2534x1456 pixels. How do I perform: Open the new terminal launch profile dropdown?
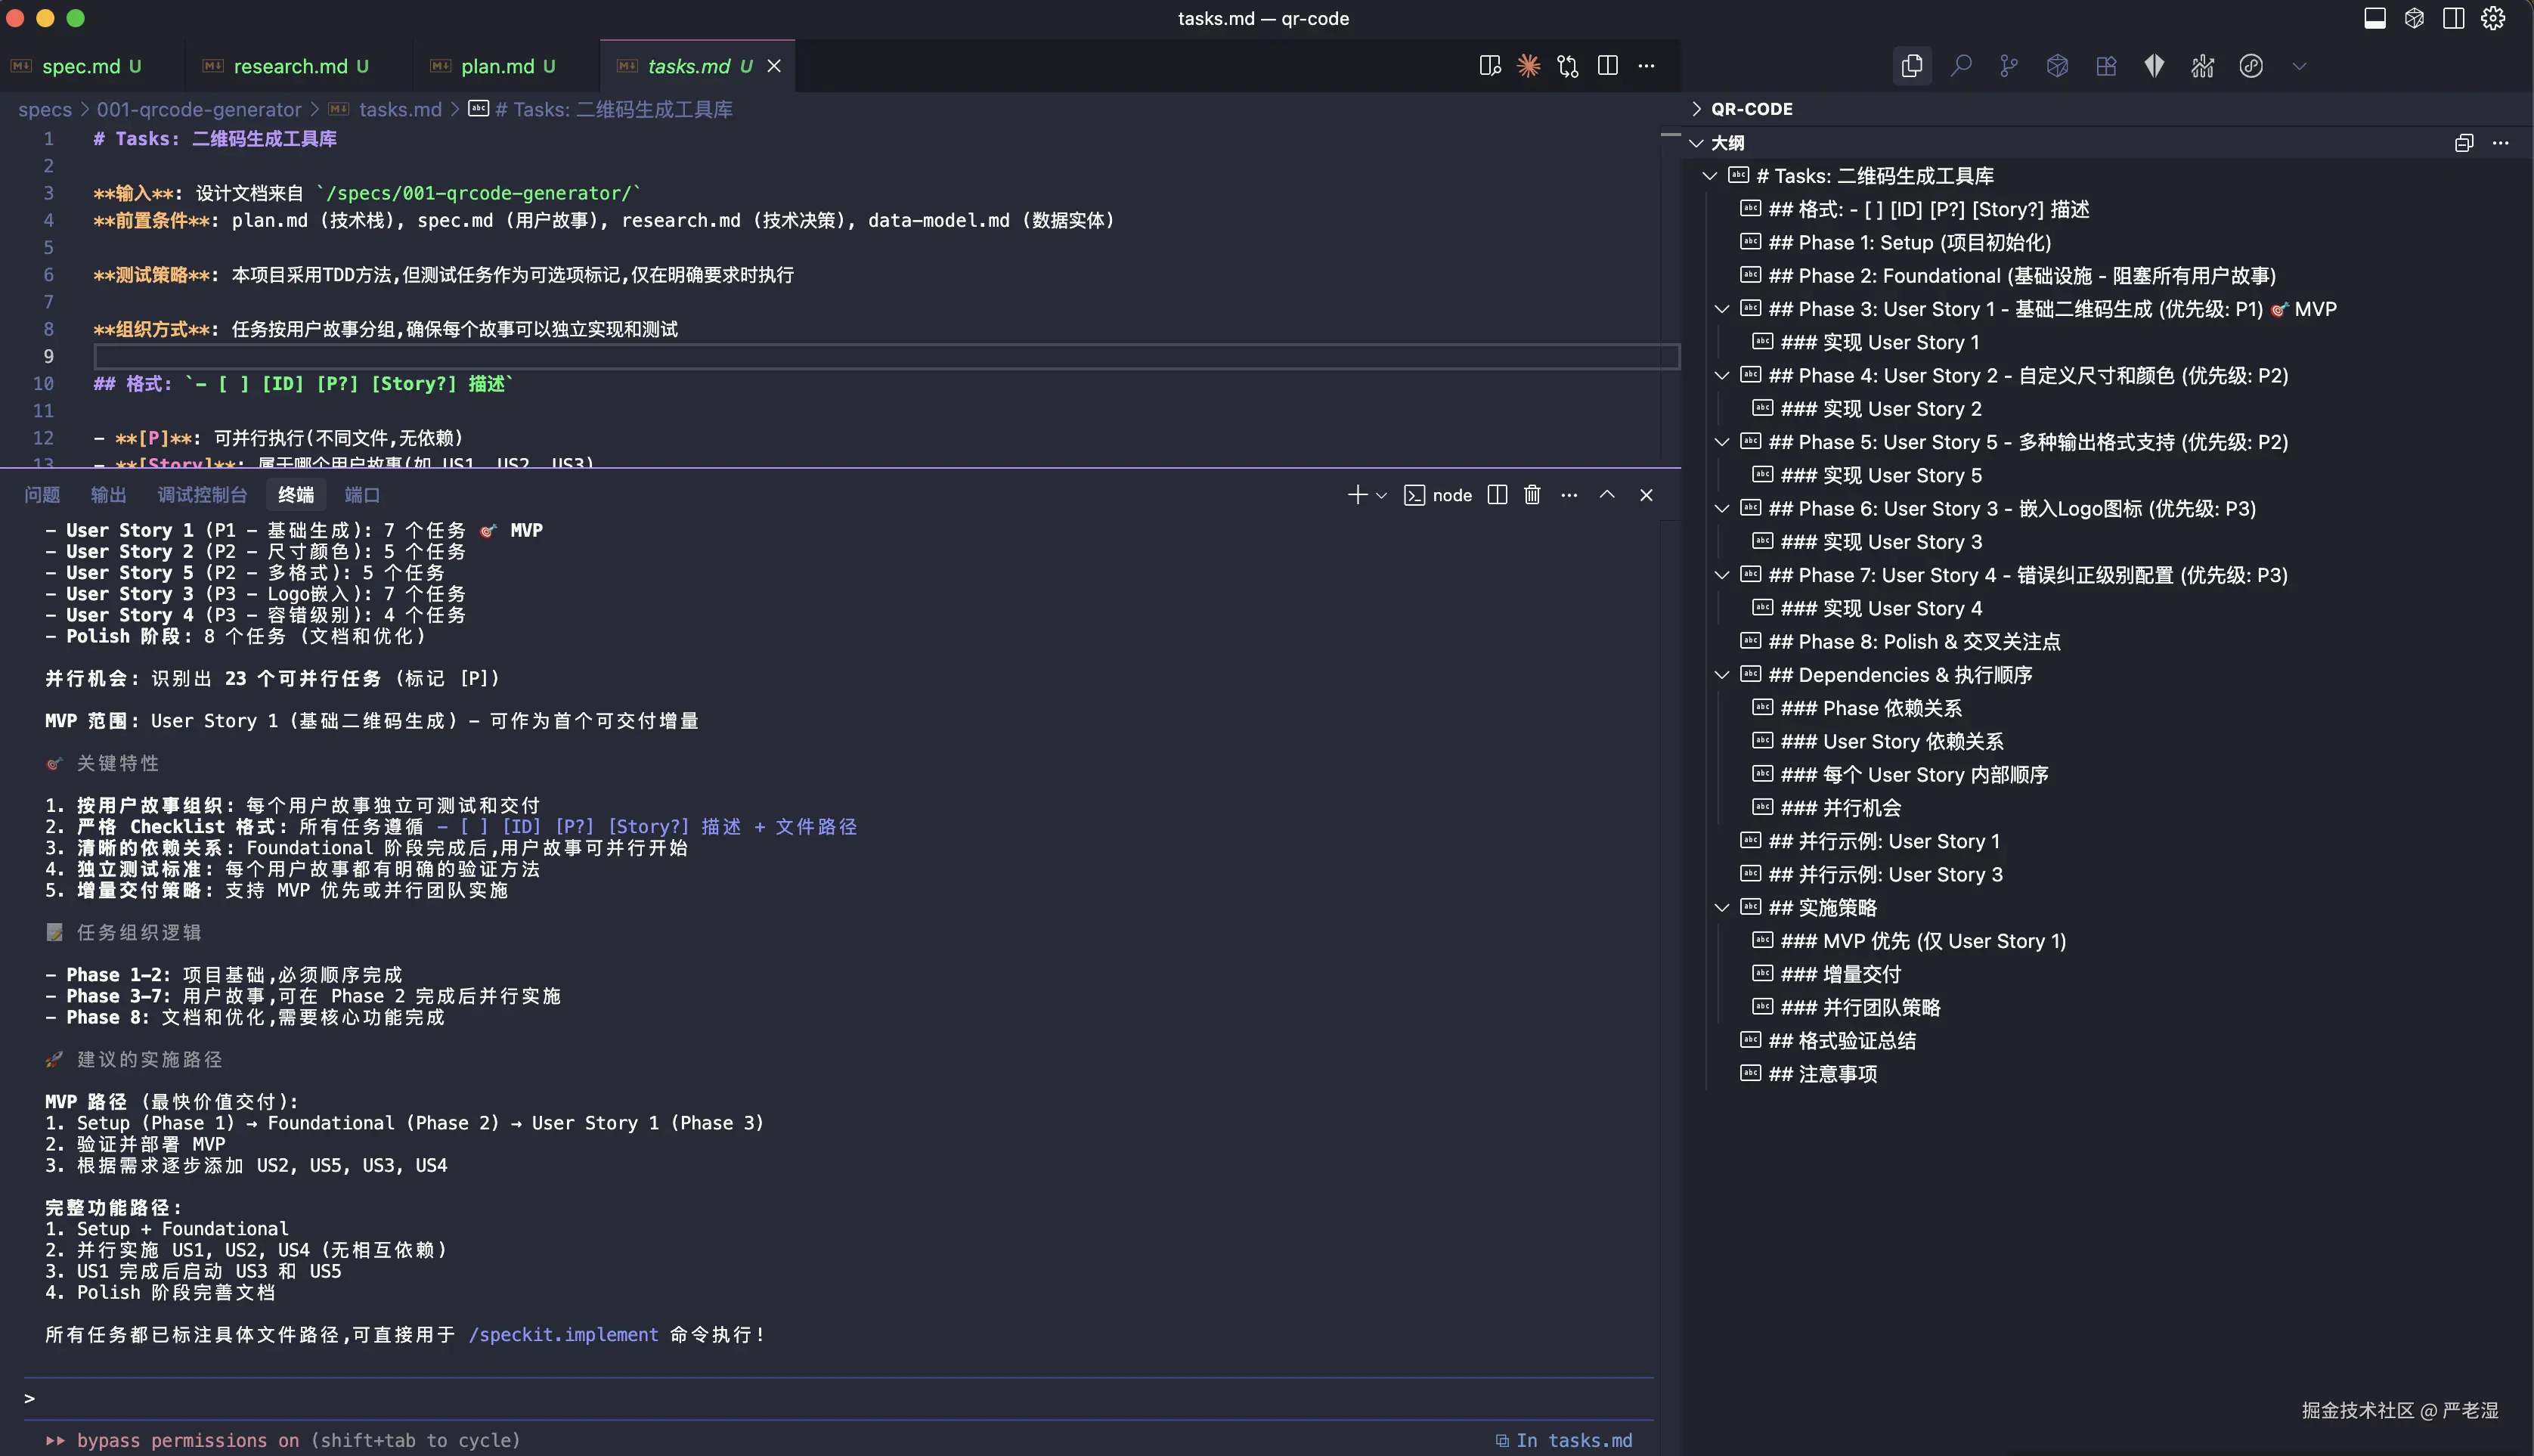pos(1382,495)
